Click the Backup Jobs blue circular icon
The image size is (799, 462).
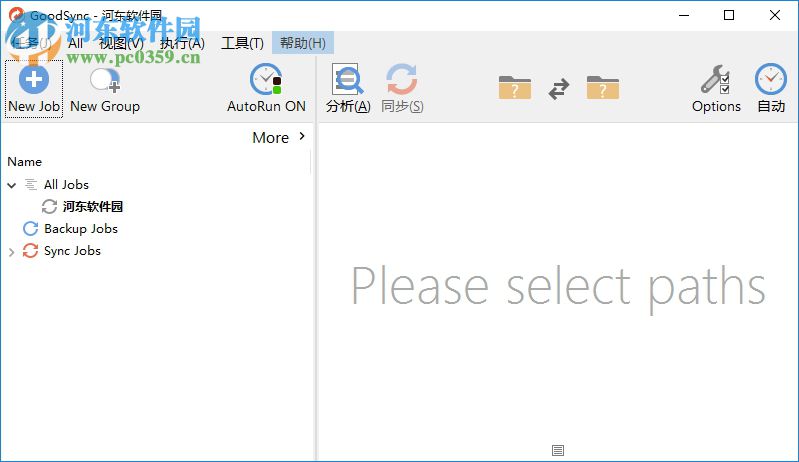tap(31, 229)
